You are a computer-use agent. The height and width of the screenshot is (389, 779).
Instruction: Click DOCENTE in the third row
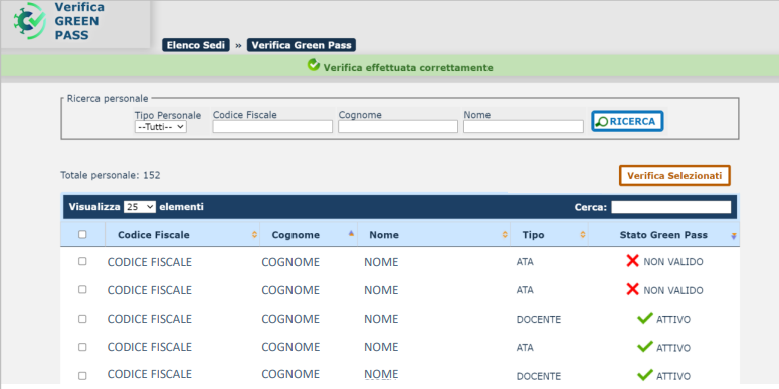click(x=539, y=319)
